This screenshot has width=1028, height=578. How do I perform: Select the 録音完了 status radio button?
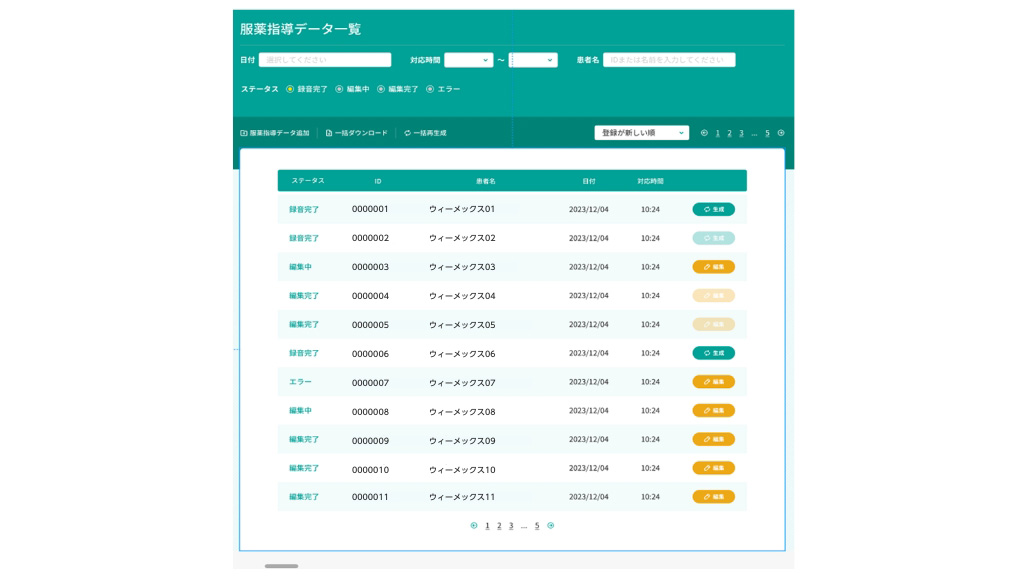[x=290, y=89]
